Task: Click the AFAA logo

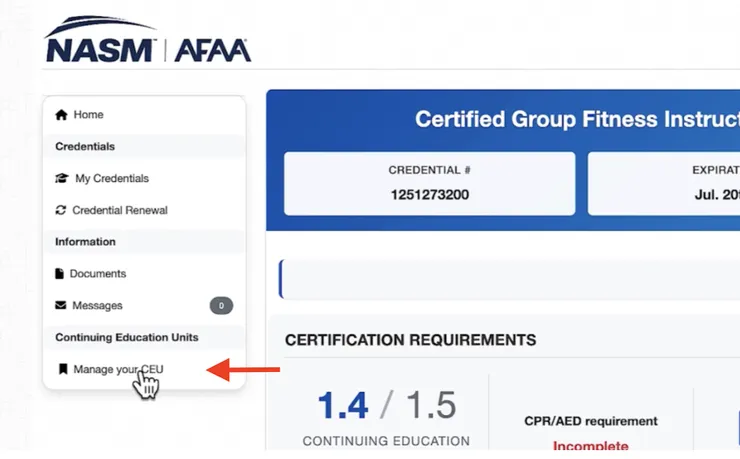Action: (214, 50)
